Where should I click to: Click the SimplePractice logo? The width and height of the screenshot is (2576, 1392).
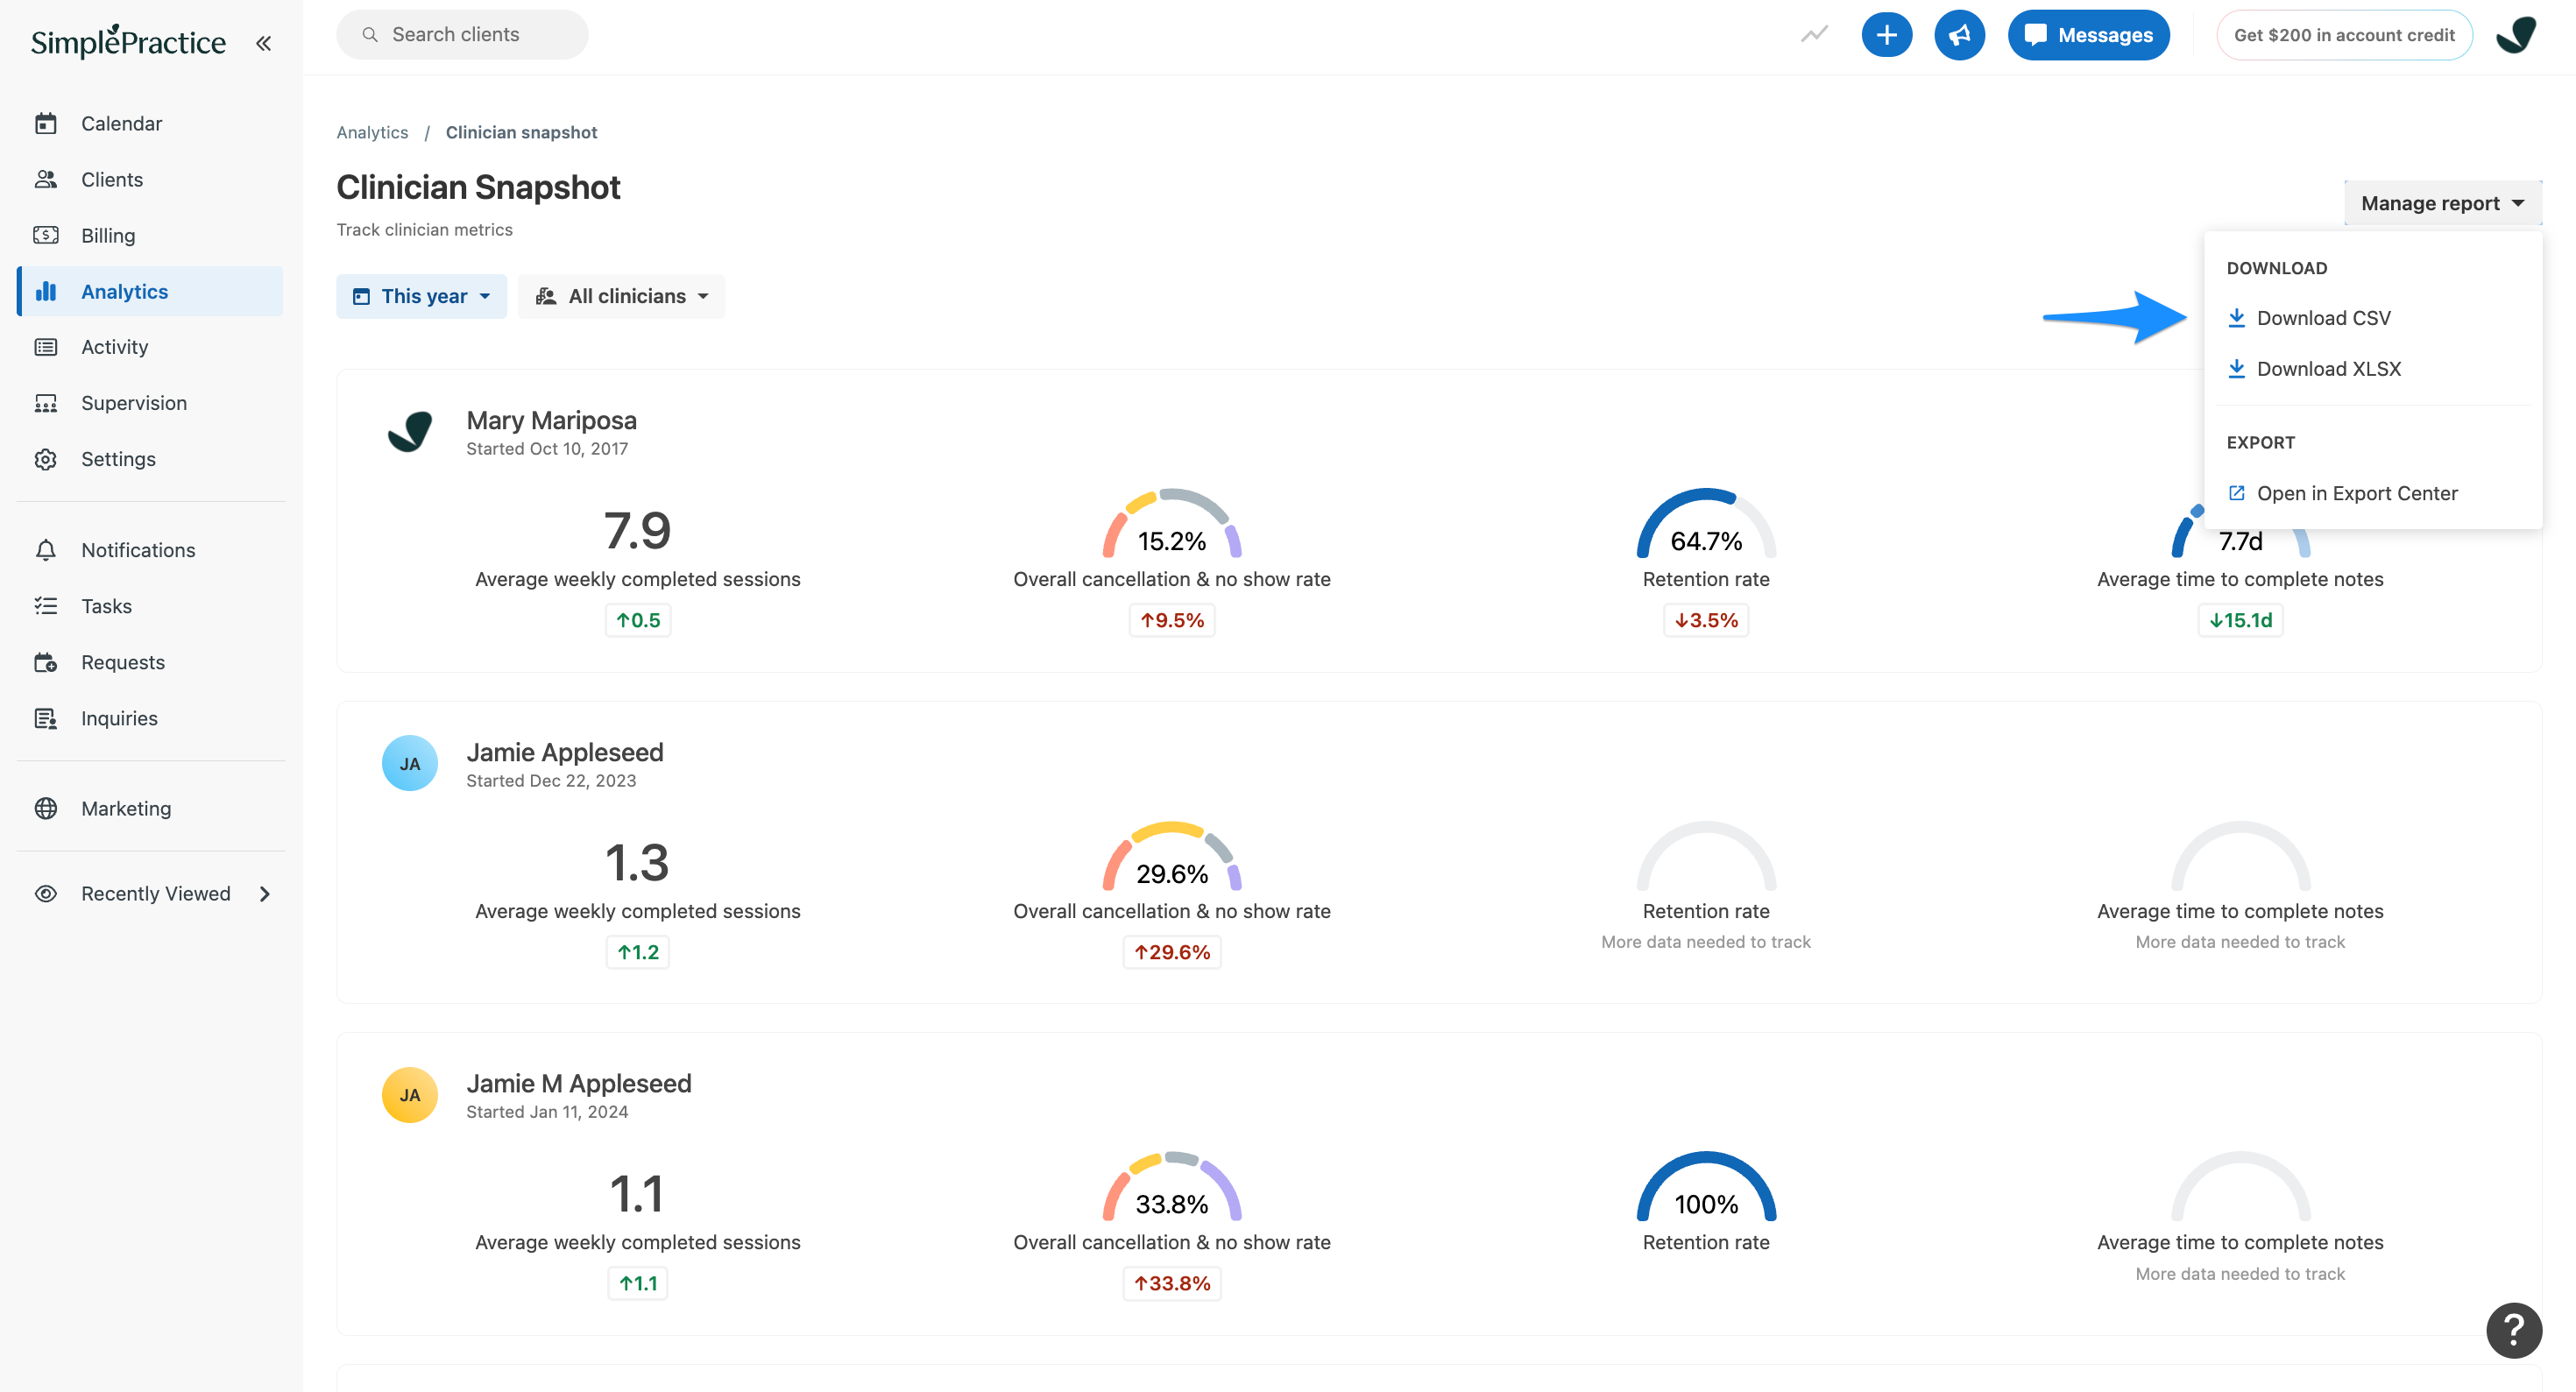[x=128, y=42]
